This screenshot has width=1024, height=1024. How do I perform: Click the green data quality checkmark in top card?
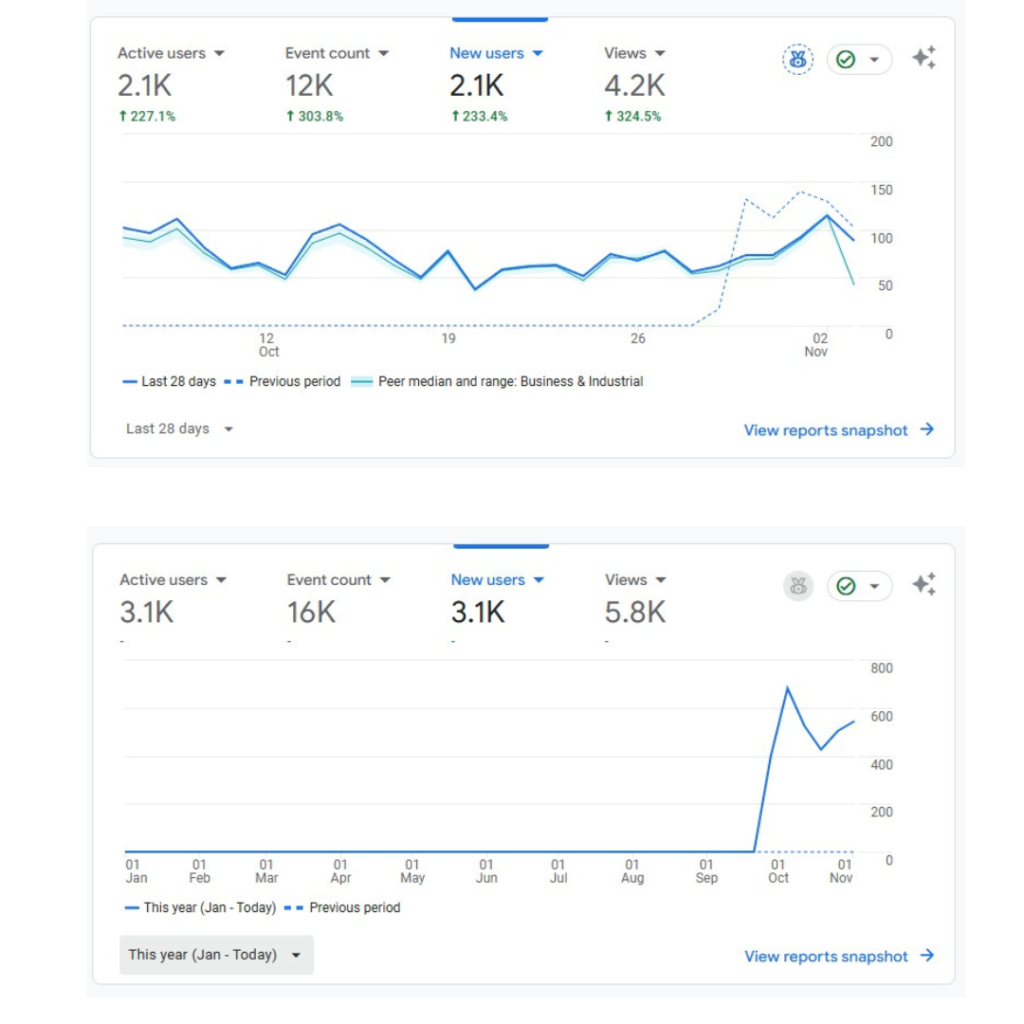846,60
